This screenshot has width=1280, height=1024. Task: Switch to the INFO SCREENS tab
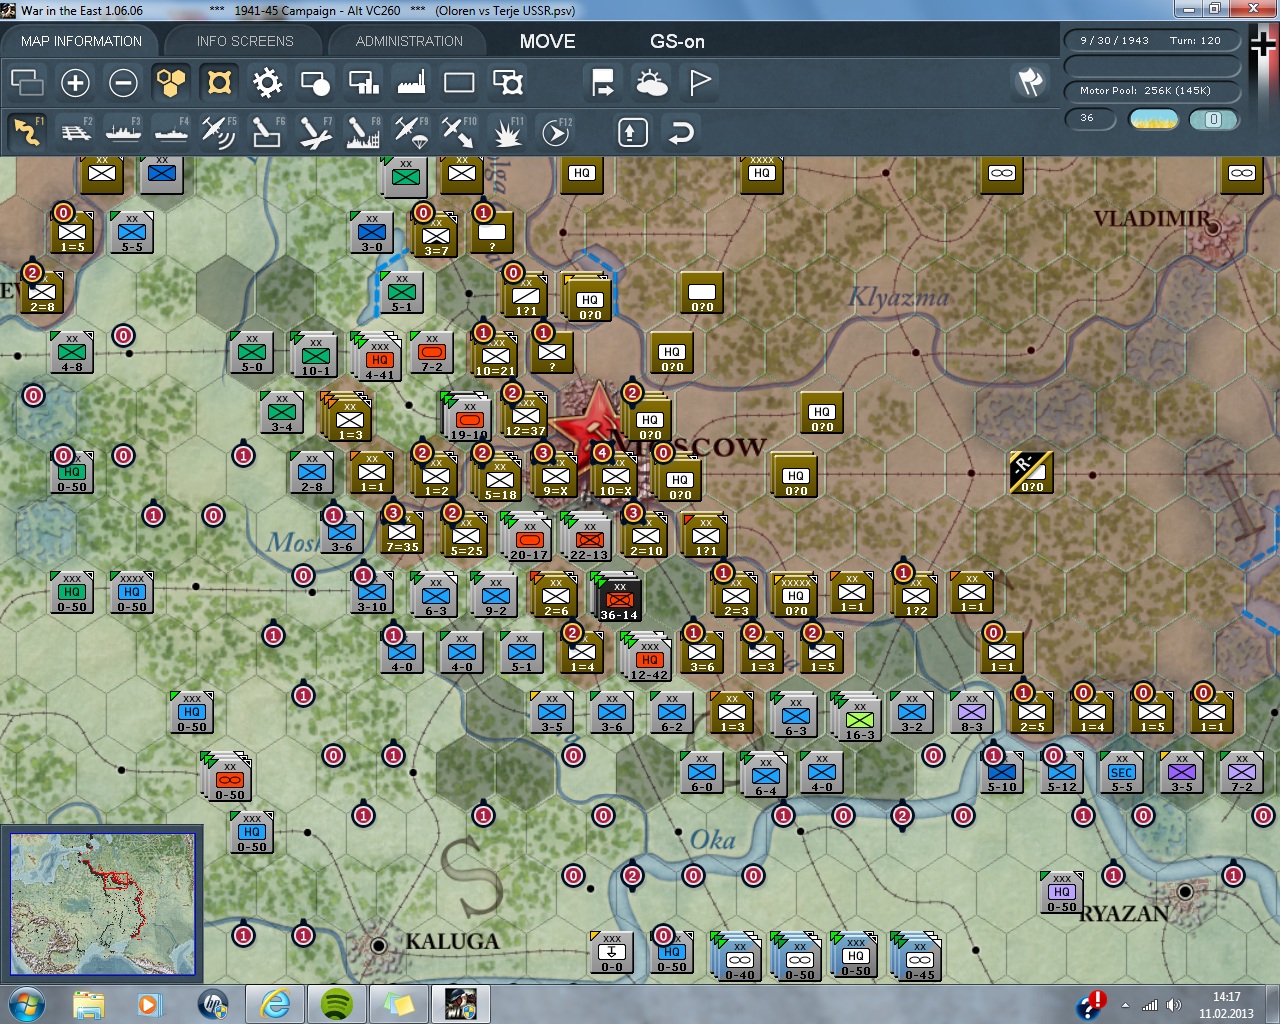tap(245, 41)
